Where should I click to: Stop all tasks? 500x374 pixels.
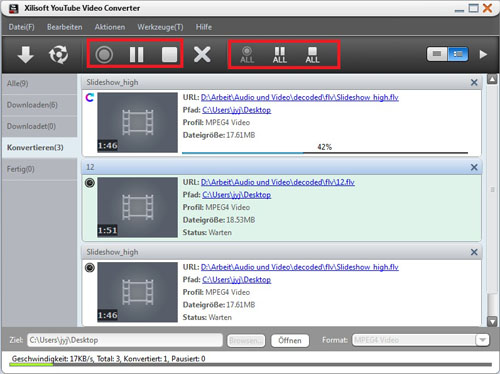pyautogui.click(x=312, y=55)
